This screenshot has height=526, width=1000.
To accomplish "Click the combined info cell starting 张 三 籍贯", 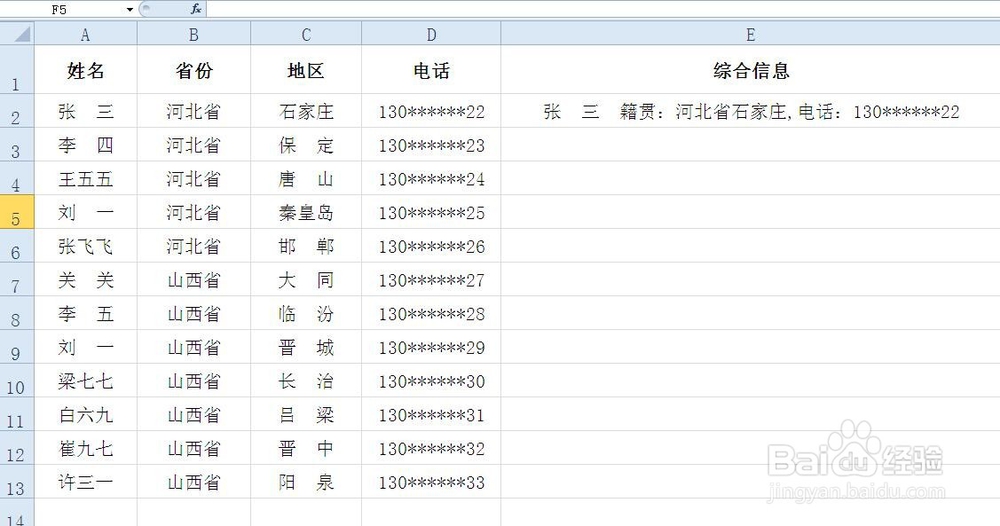I will pos(751,111).
